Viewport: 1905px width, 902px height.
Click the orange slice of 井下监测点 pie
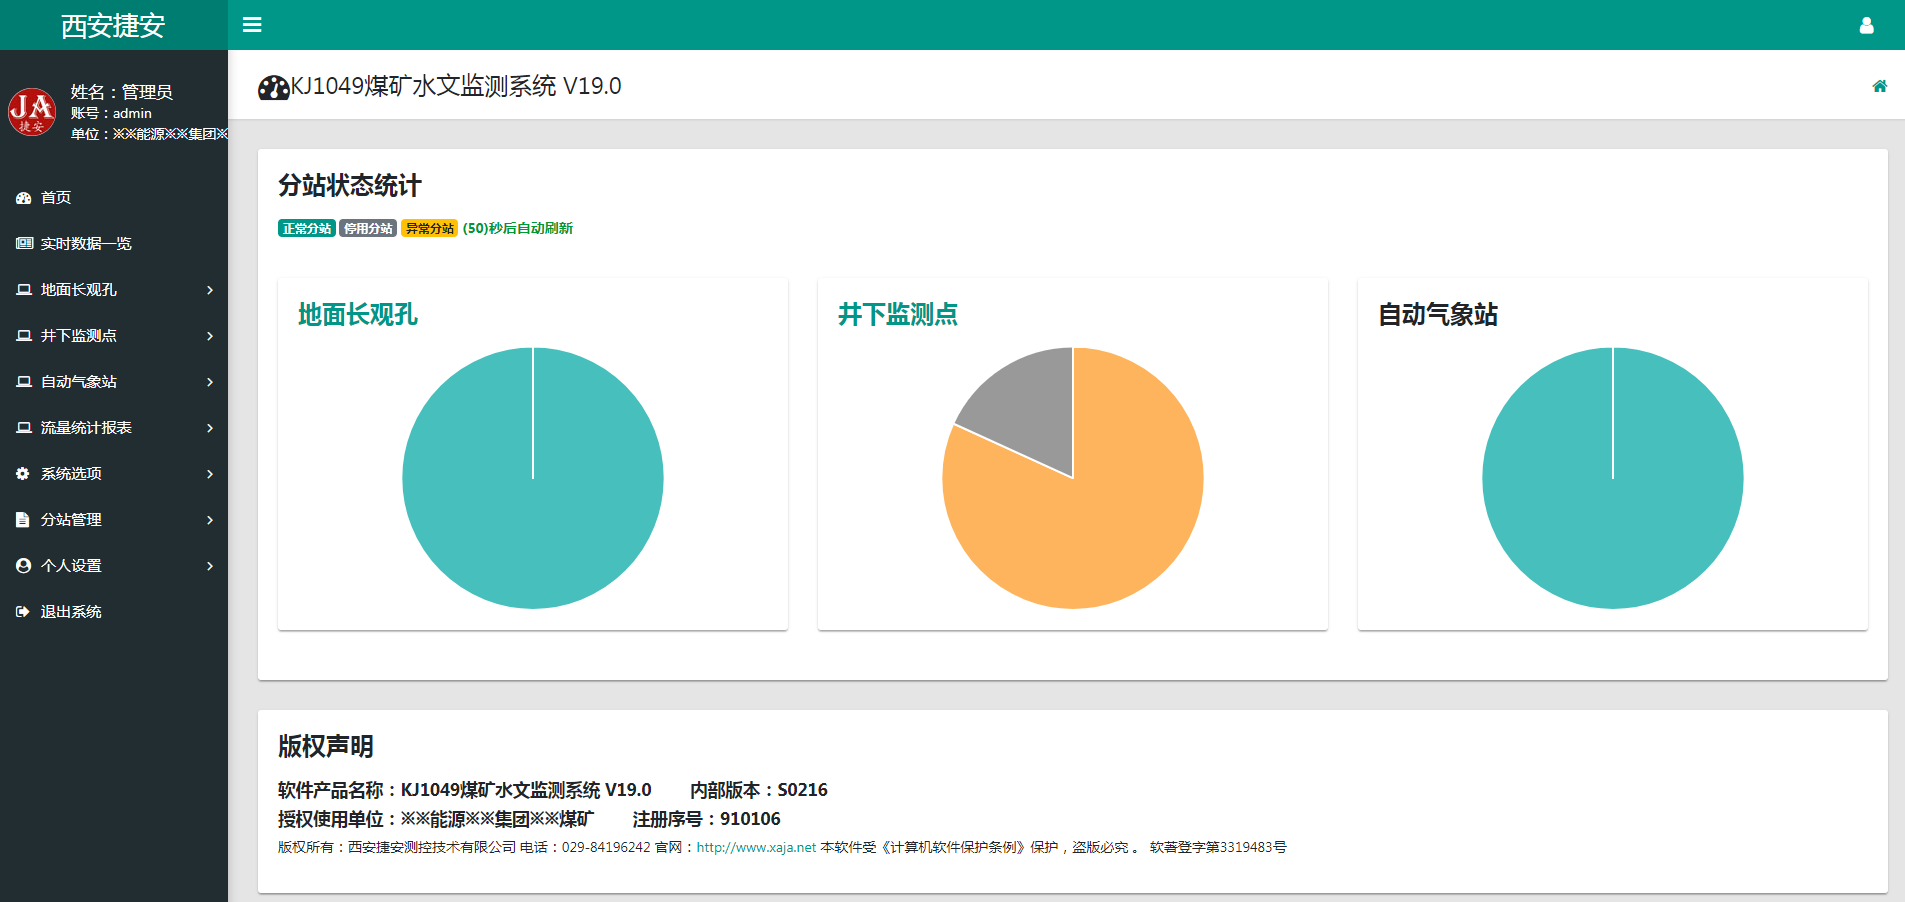point(1100,520)
